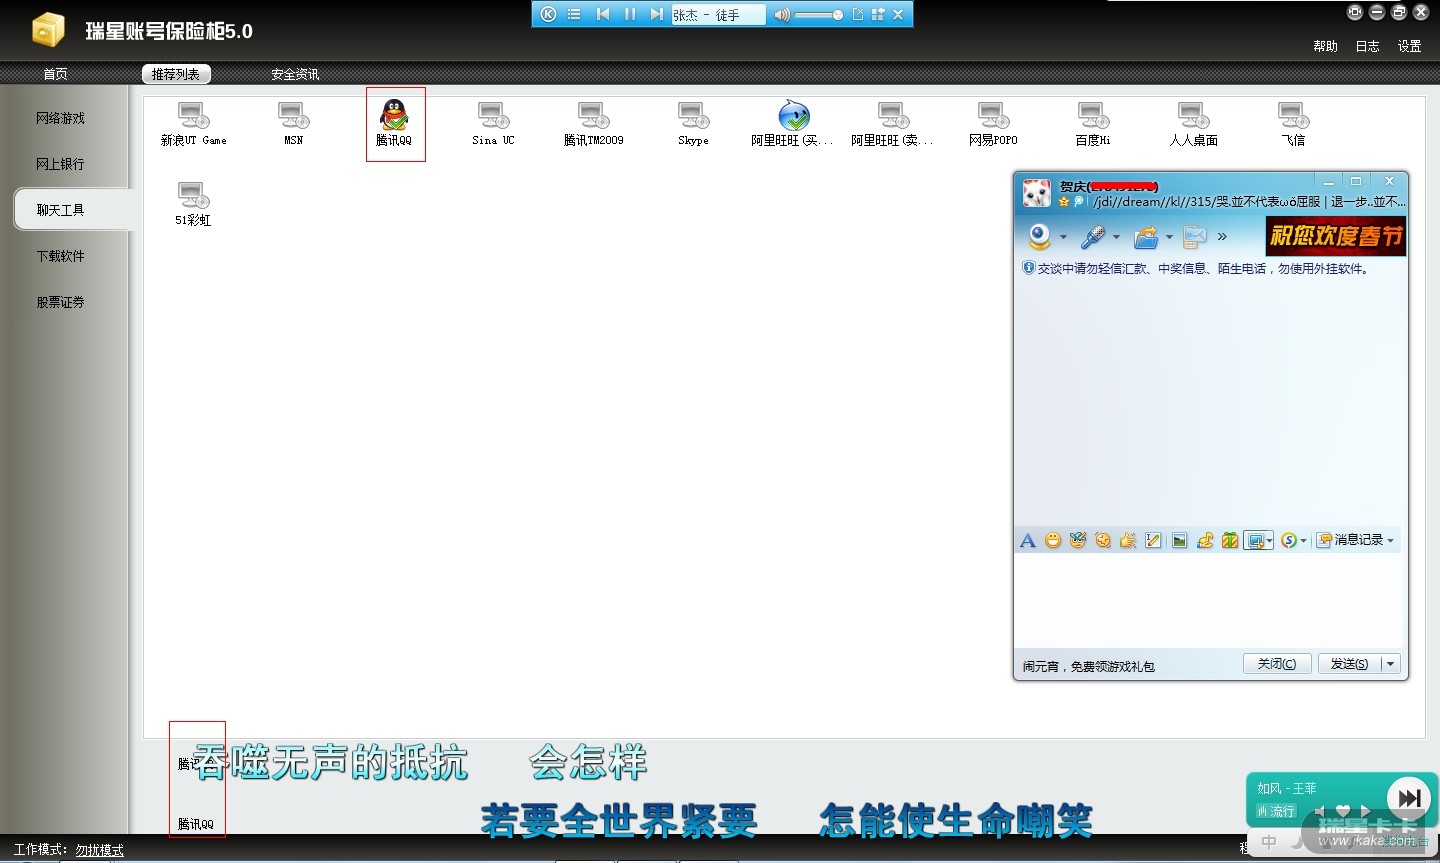Viewport: 1440px width, 863px height.
Task: Open the send options arrow beside 发送
Action: [x=1390, y=664]
